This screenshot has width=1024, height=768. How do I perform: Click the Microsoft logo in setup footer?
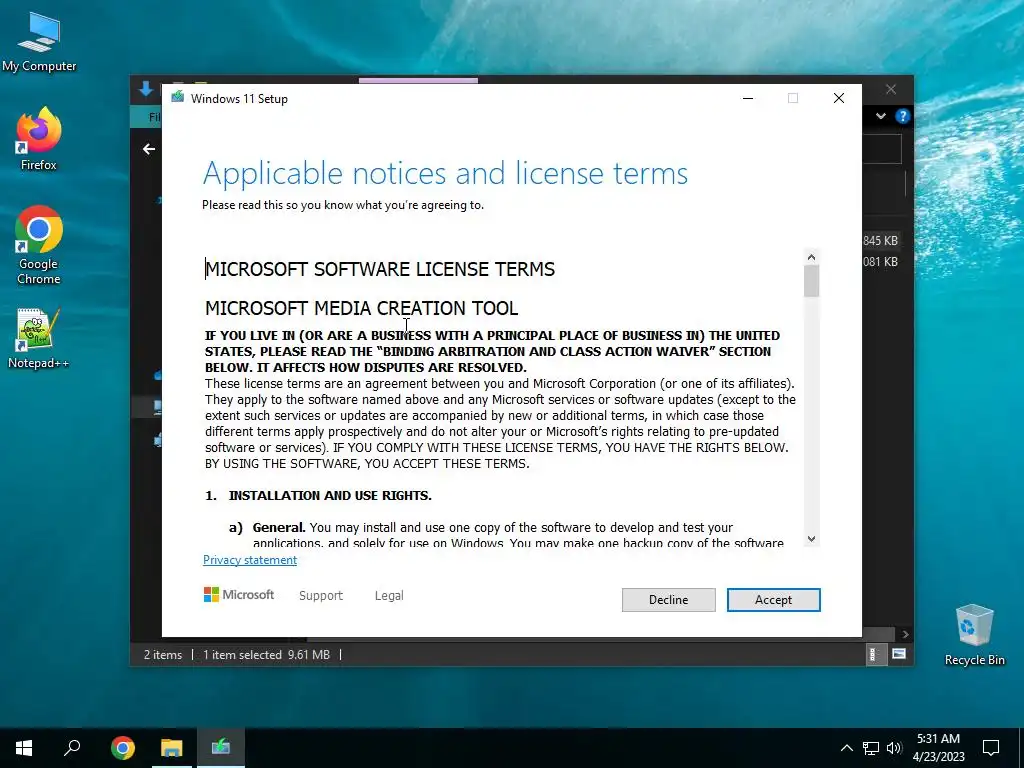(239, 594)
